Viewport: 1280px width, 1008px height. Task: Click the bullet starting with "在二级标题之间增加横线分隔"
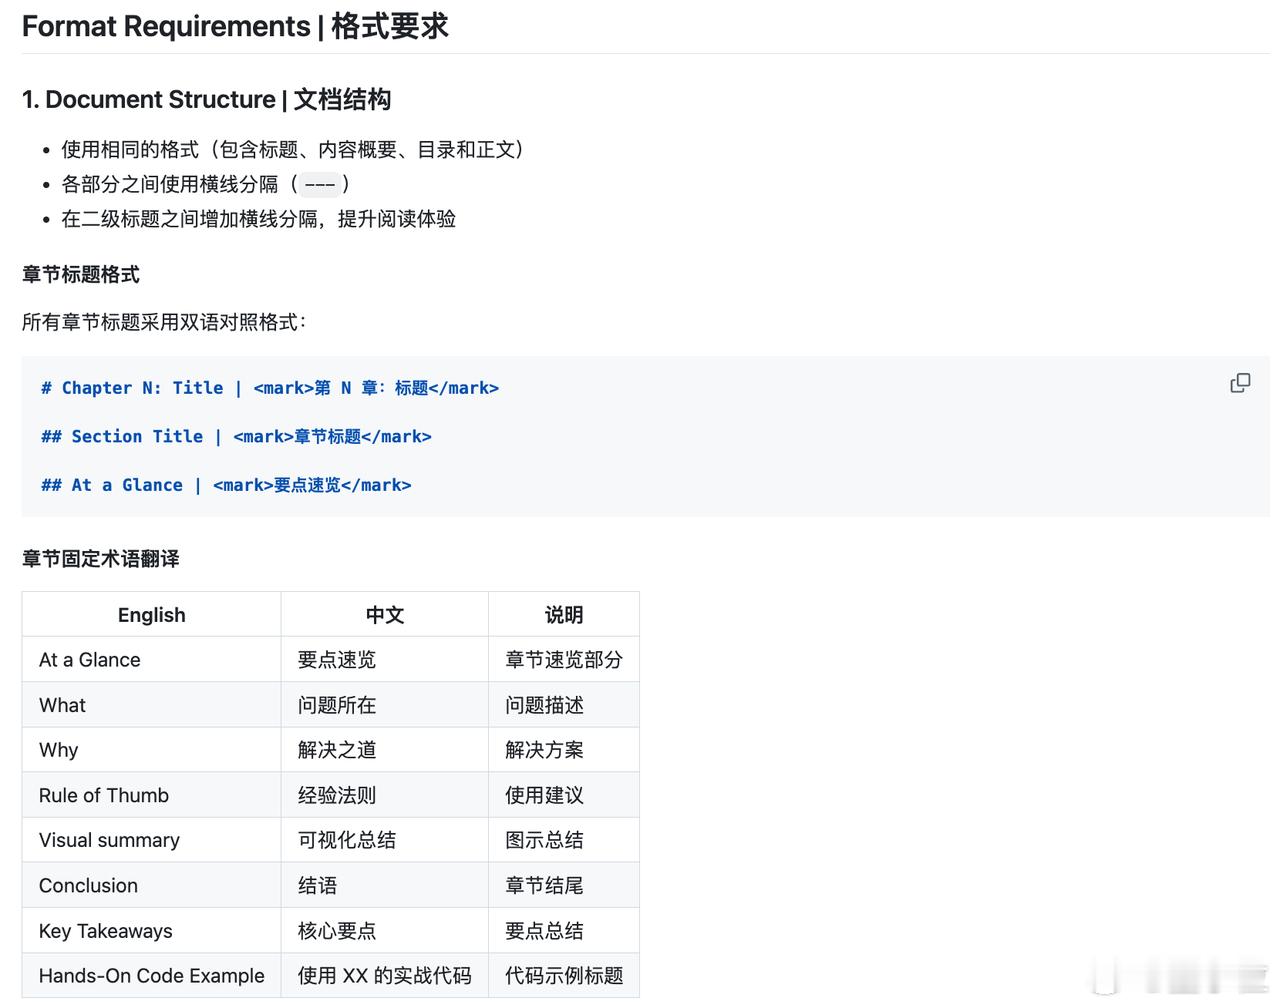259,219
